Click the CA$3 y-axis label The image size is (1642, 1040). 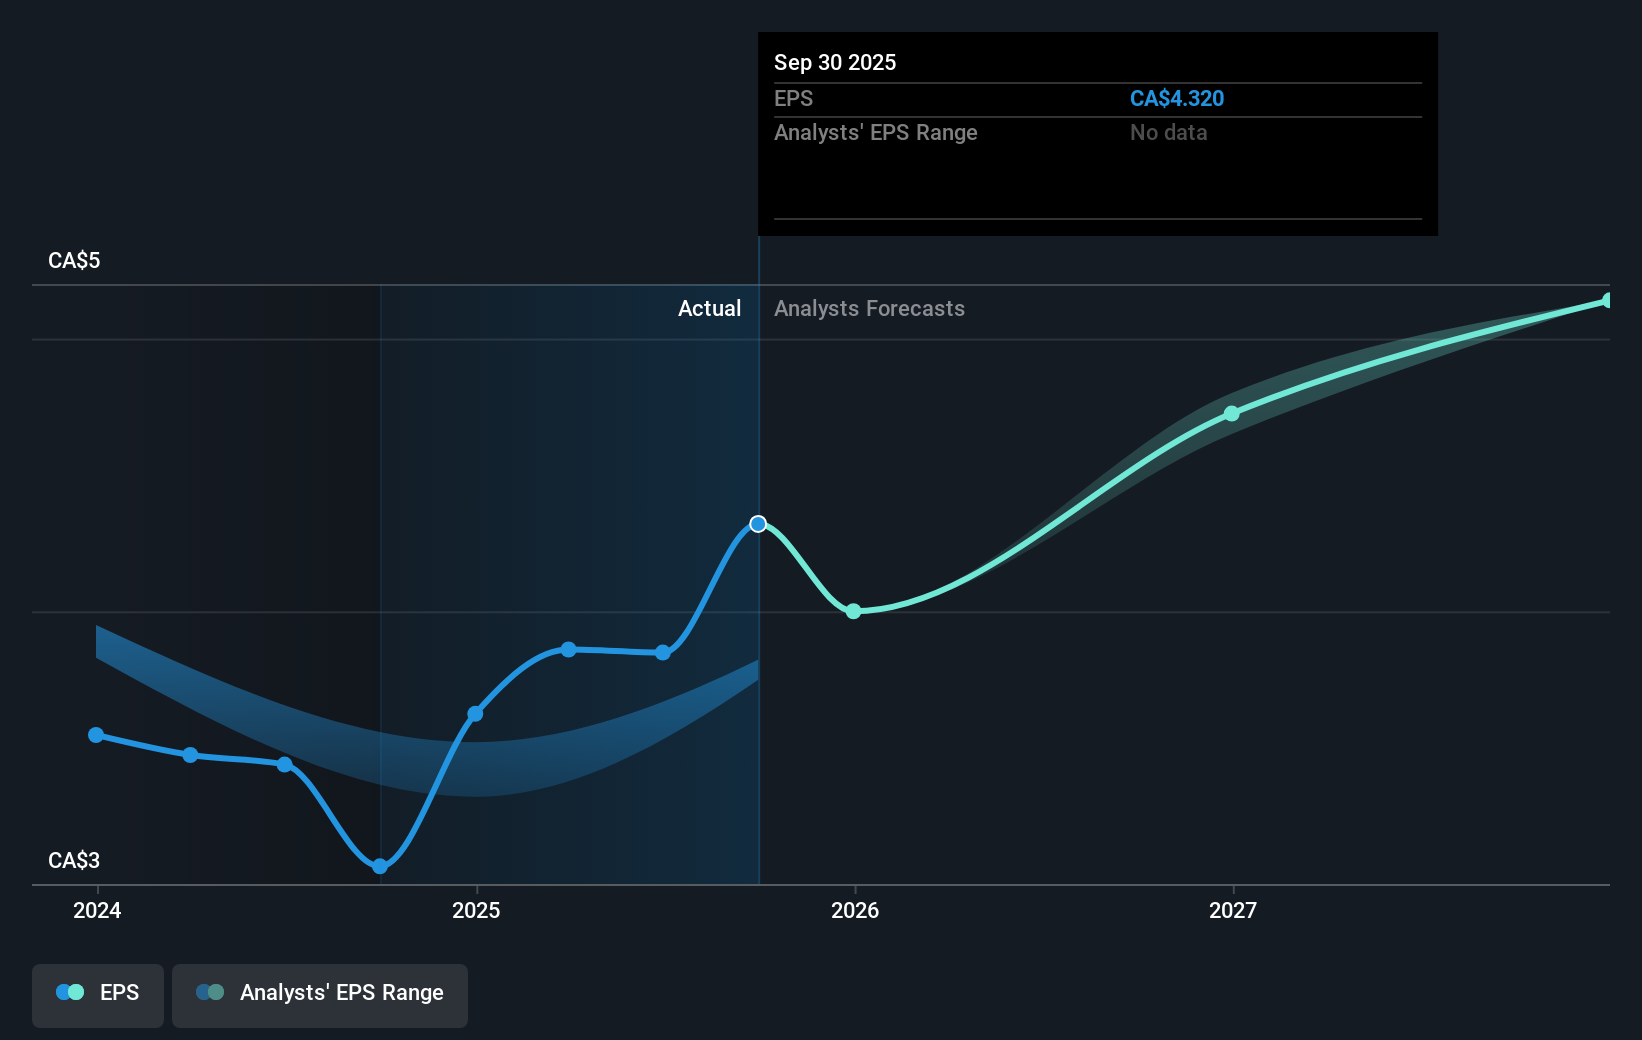pos(74,860)
